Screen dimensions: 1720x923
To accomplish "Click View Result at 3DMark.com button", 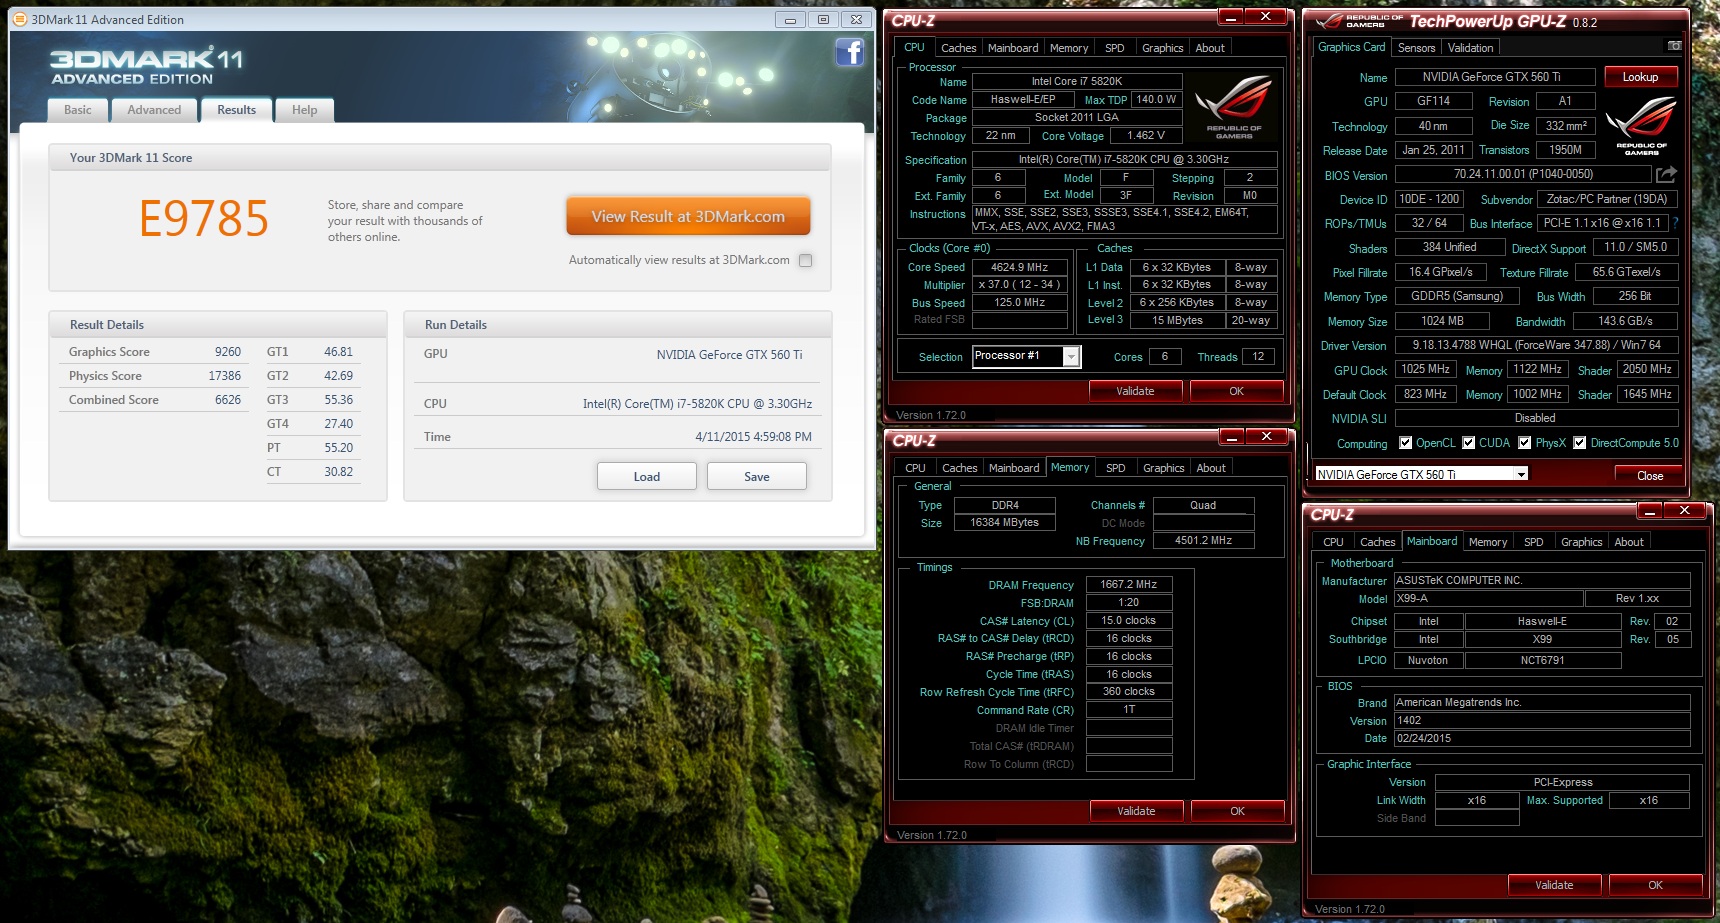I will [688, 216].
